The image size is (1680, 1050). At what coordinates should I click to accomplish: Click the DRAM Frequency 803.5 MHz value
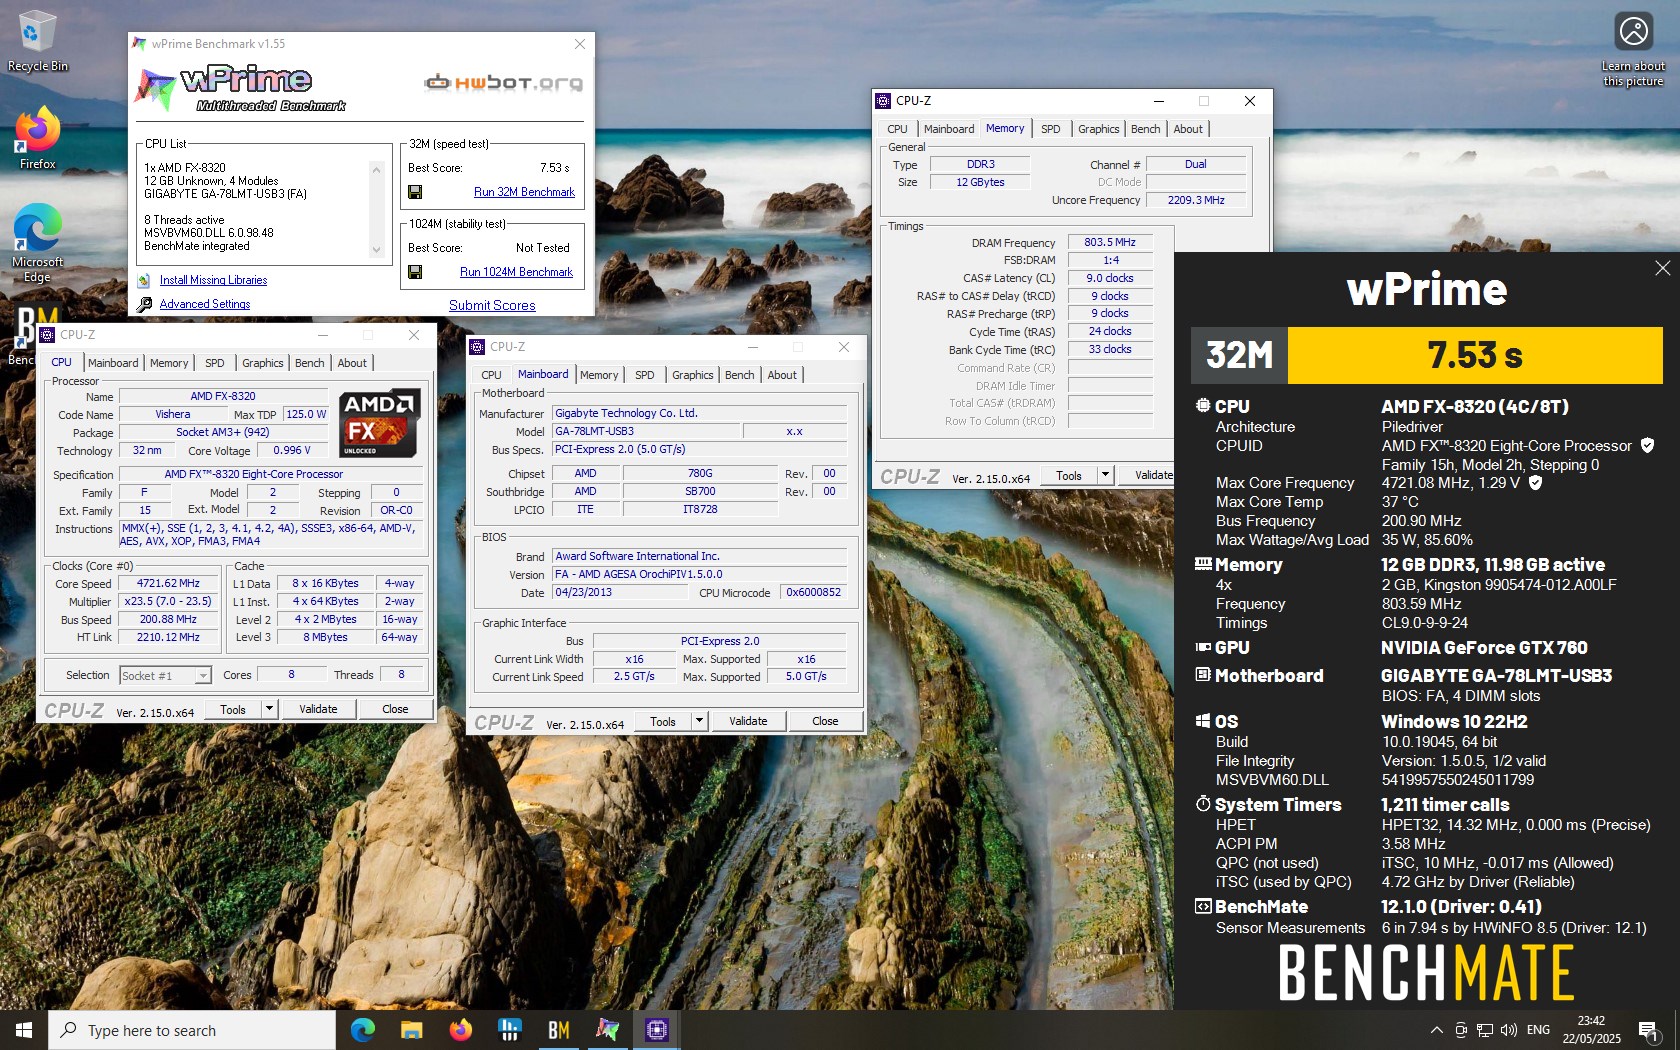point(1110,243)
